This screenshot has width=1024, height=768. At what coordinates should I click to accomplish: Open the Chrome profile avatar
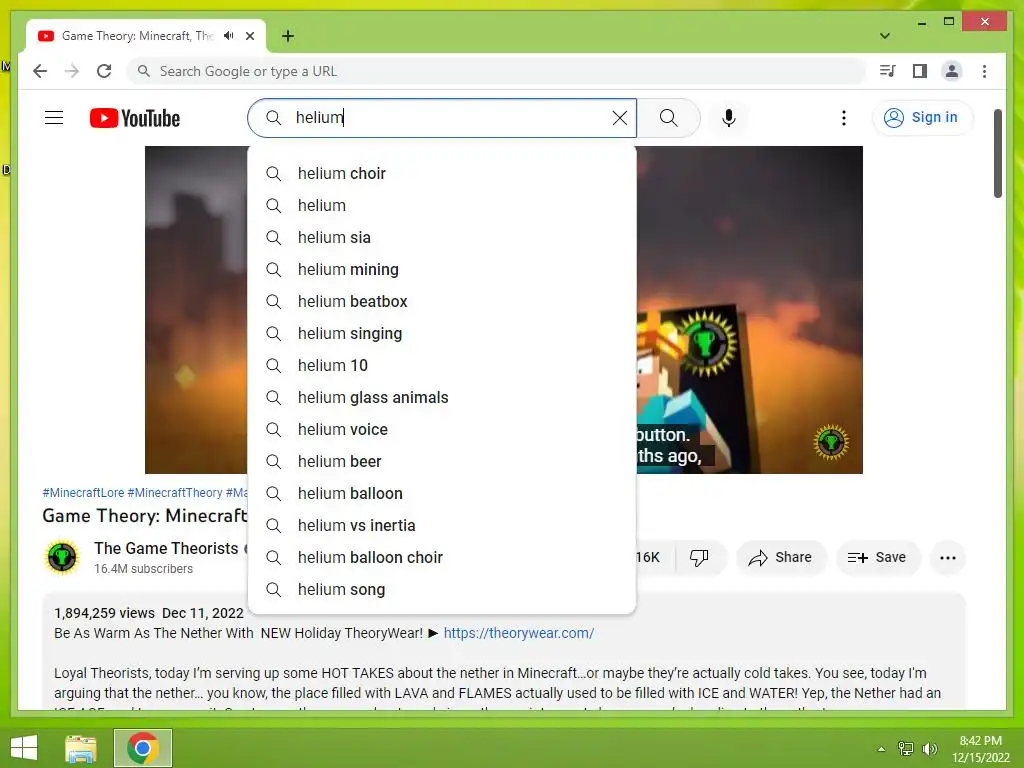952,71
